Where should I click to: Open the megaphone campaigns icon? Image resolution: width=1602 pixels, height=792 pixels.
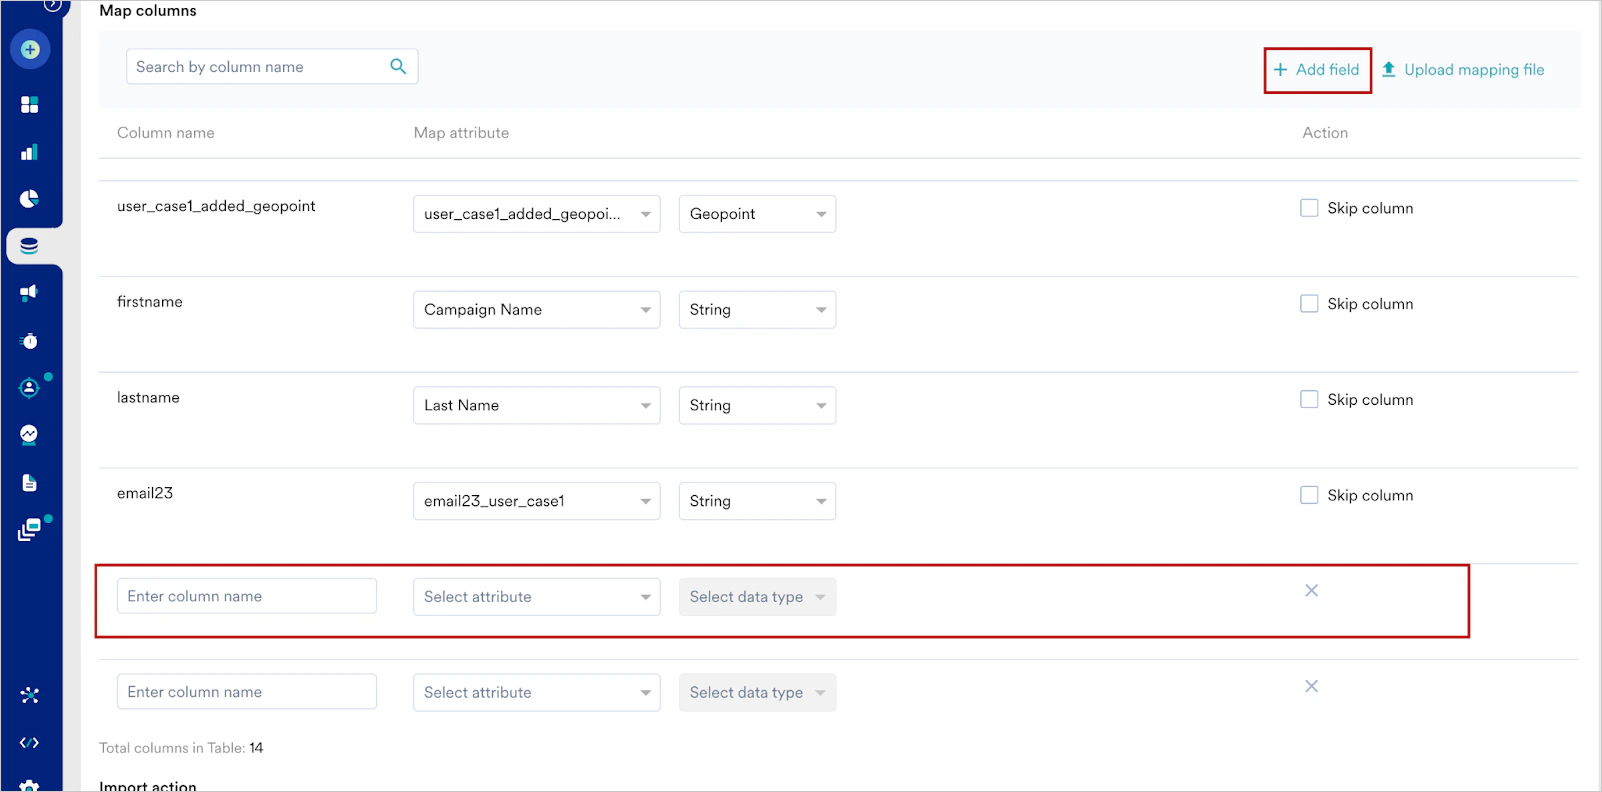[x=30, y=293]
